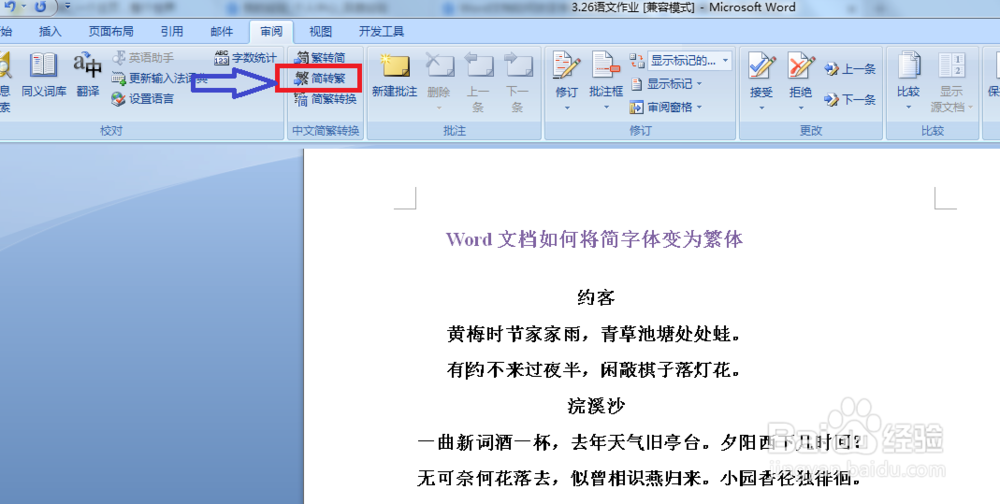Click 简转繁 to convert to traditional
This screenshot has width=1000, height=504.
point(321,78)
